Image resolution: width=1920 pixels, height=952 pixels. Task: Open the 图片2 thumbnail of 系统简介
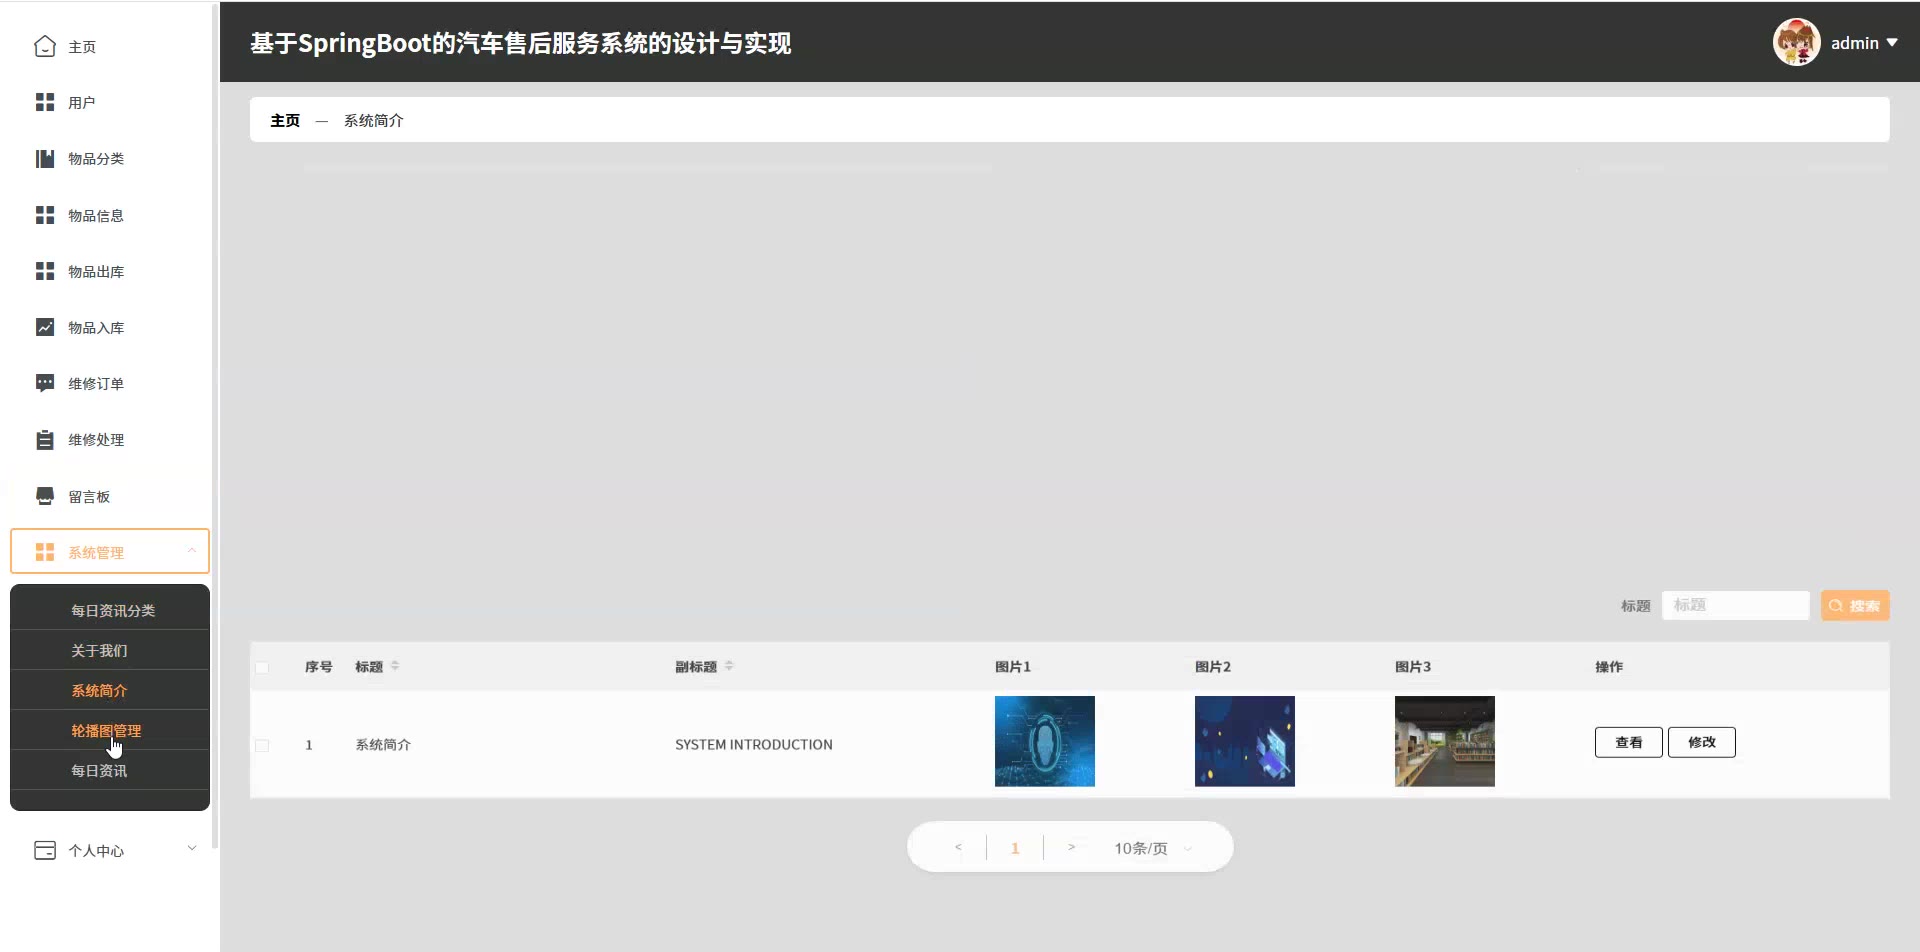click(x=1245, y=741)
